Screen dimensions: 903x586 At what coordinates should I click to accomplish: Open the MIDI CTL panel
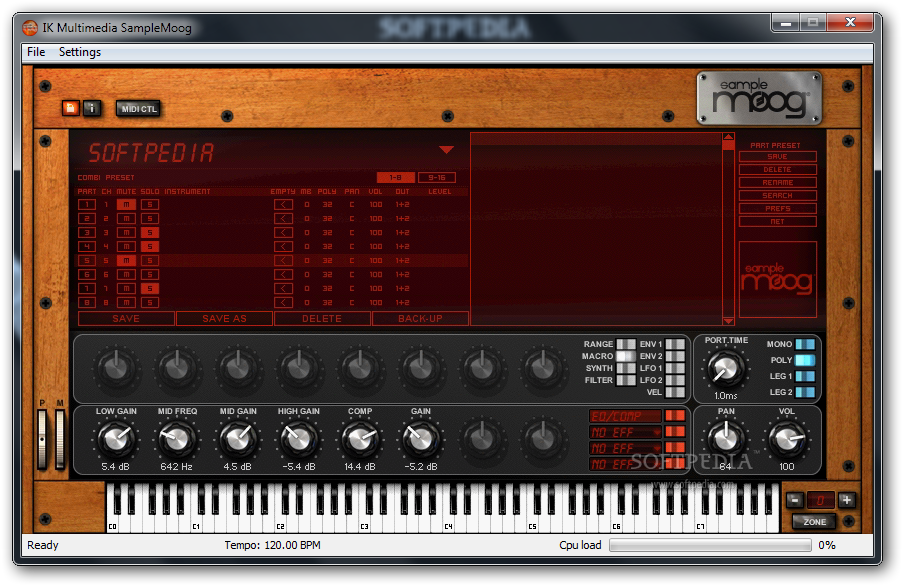pos(139,108)
